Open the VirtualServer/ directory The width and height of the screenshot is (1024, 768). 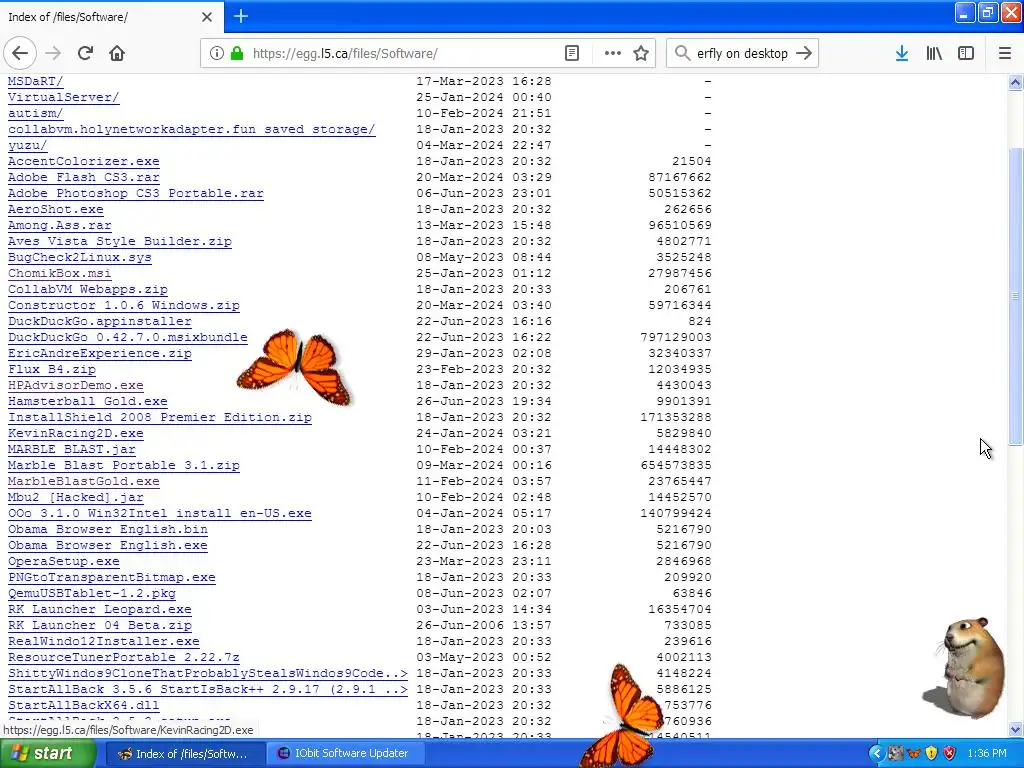point(63,97)
